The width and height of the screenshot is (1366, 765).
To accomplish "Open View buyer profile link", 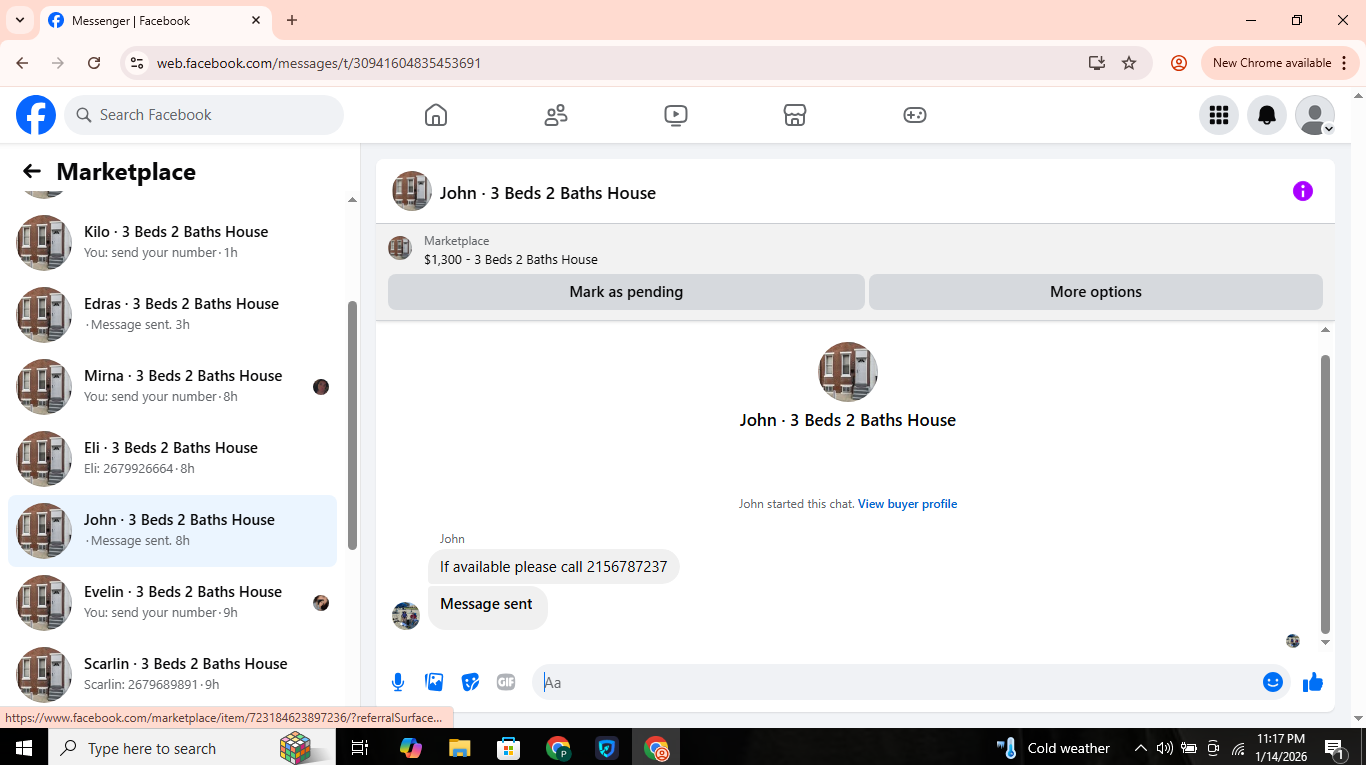I will pos(907,504).
